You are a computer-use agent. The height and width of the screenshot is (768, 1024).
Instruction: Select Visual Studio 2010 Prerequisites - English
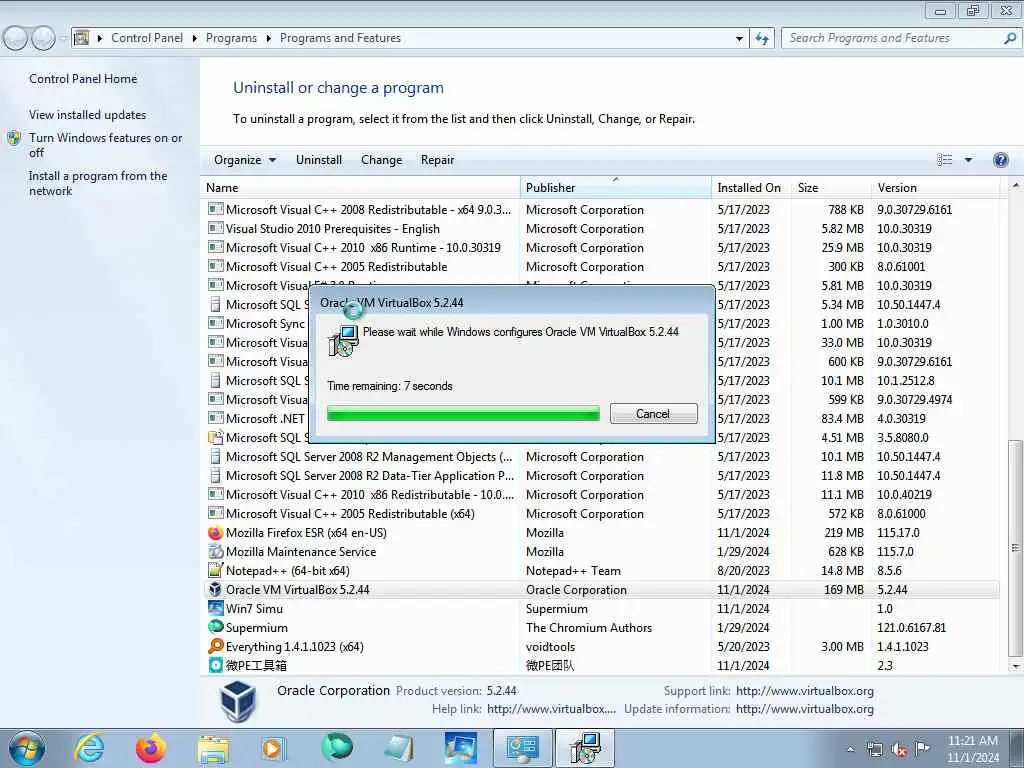[x=601, y=229]
